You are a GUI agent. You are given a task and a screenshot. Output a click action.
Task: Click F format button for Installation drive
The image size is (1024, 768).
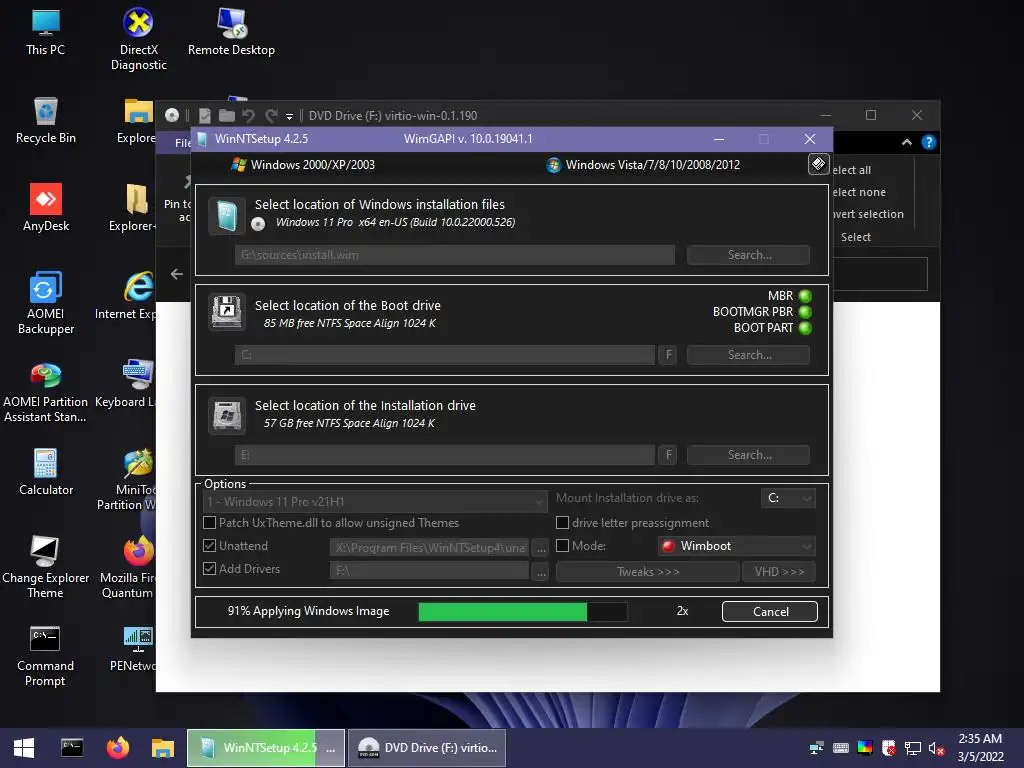(x=668, y=455)
